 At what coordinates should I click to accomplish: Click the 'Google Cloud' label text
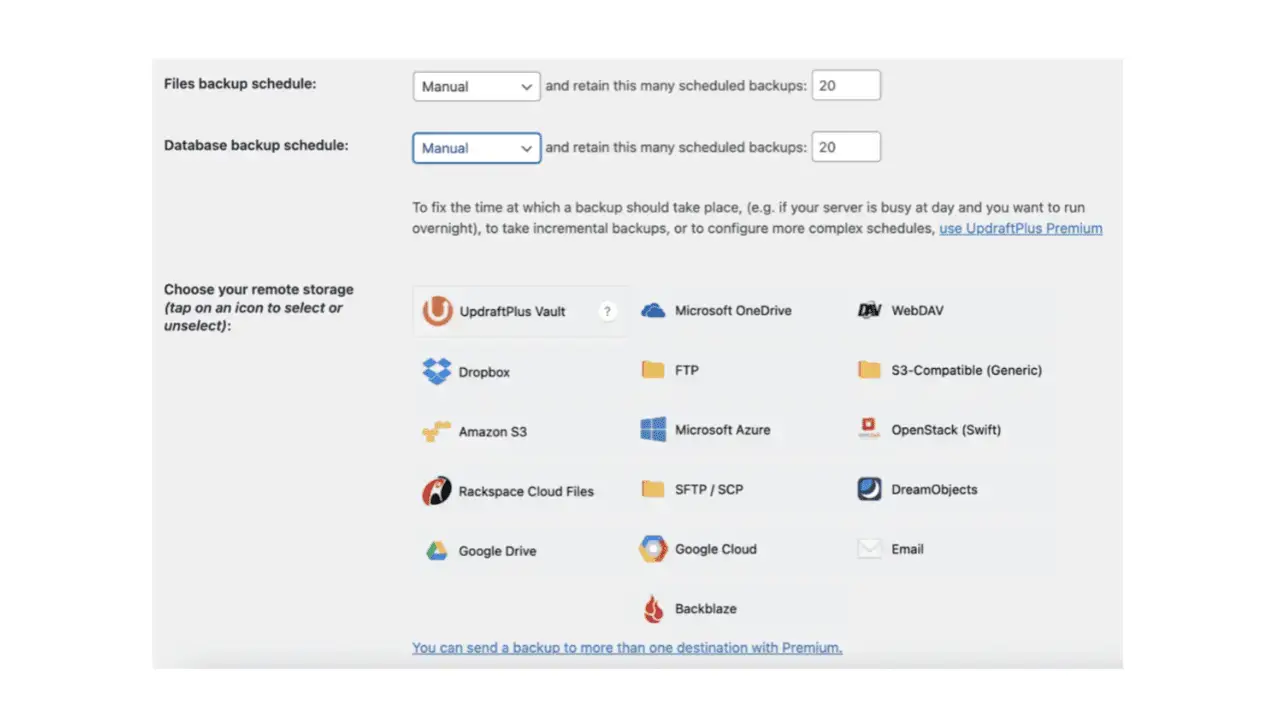tap(716, 549)
